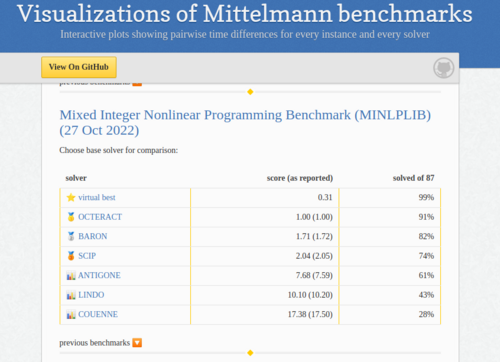Click the bar chart icon beside LINDO
This screenshot has width=500, height=362.
[71, 295]
